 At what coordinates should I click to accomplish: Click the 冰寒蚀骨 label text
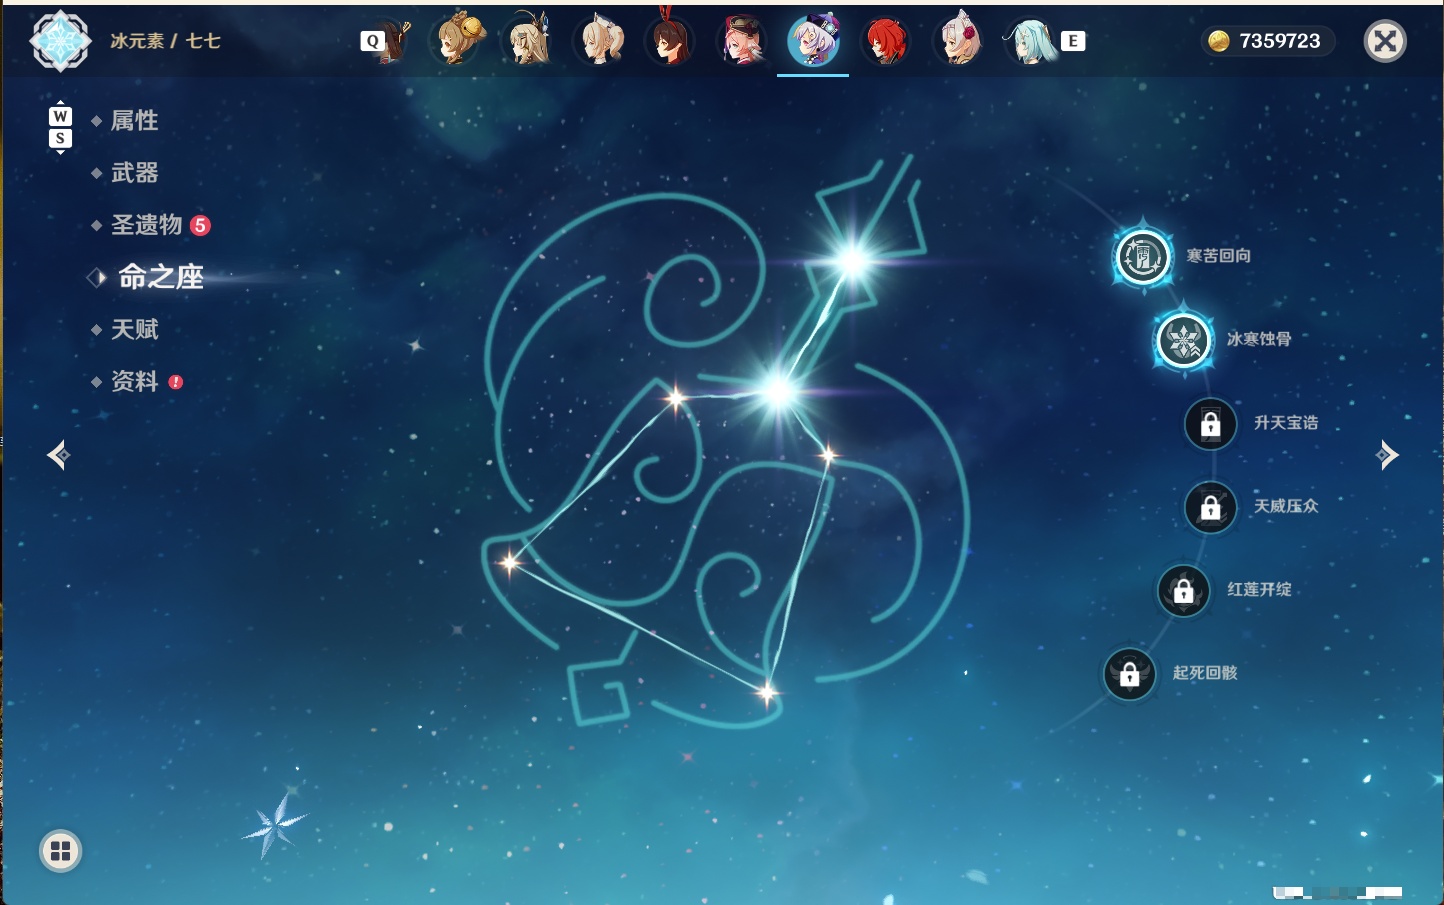tap(1259, 339)
